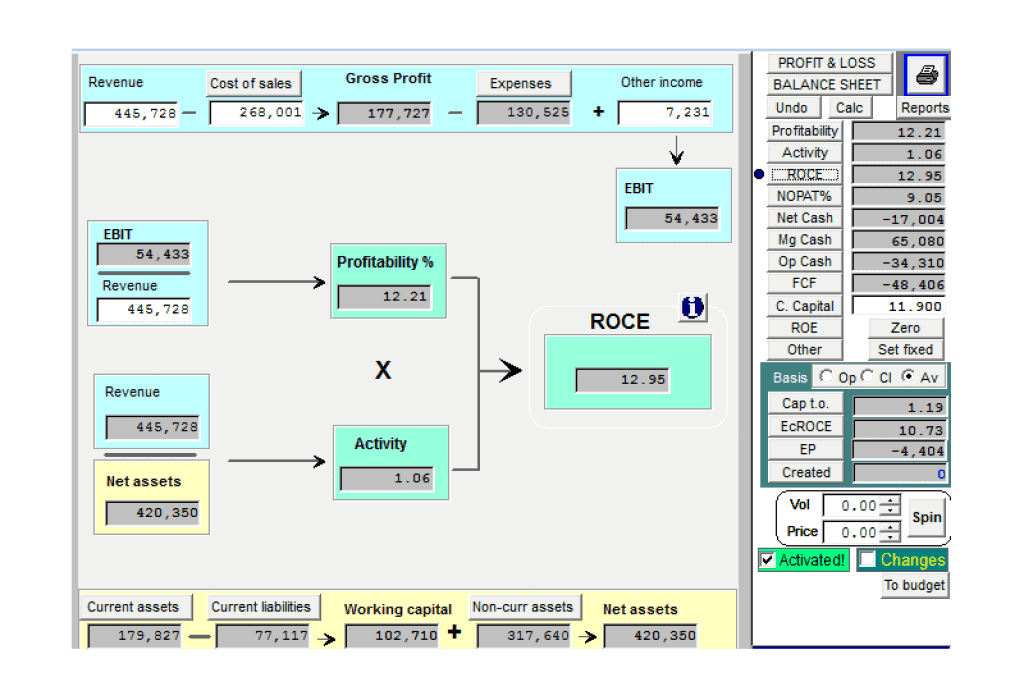Switch to the BALANCE SHEET view
1024x700 pixels.
[826, 85]
